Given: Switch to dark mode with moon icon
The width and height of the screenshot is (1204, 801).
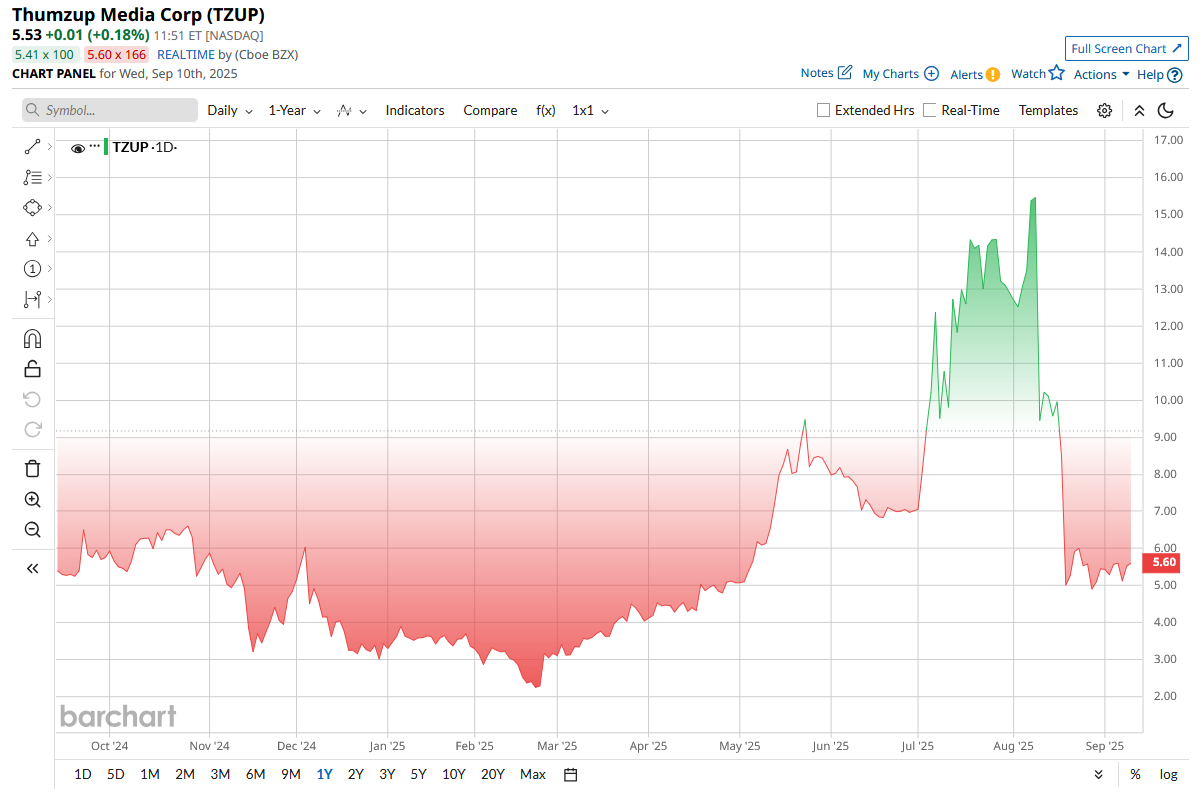Looking at the screenshot, I should tap(1166, 111).
